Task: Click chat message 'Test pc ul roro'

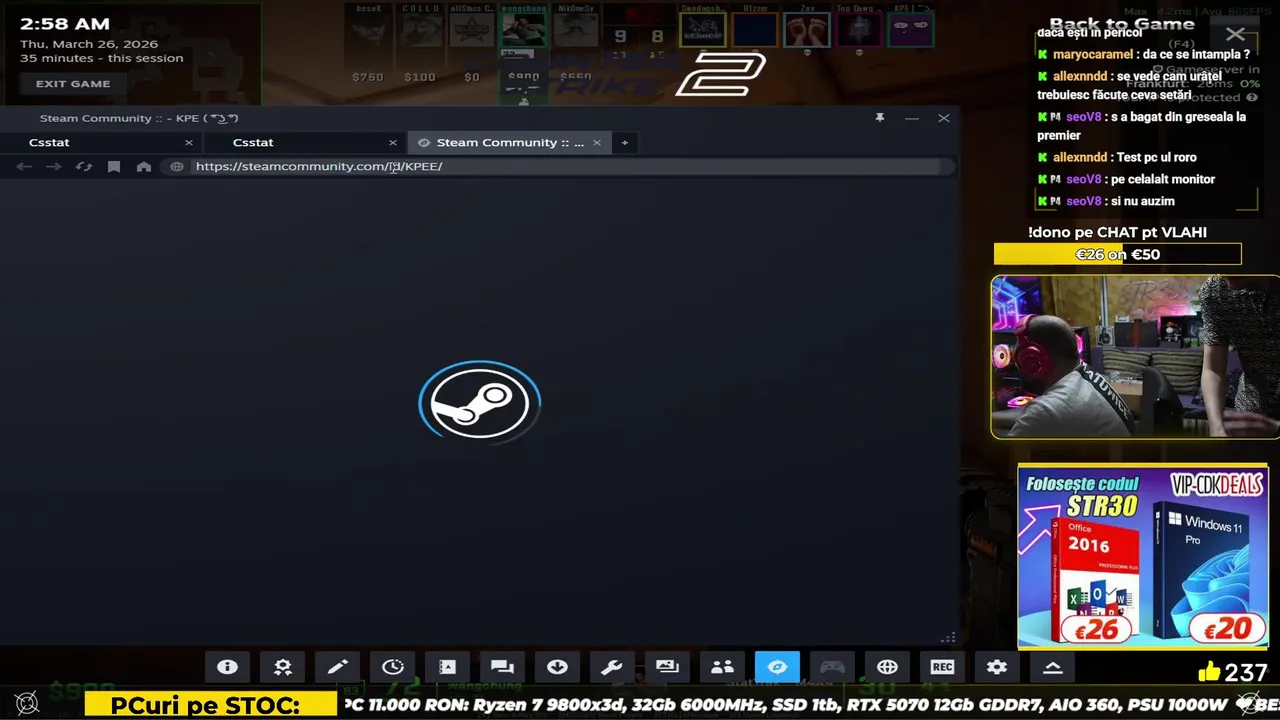Action: point(1156,157)
